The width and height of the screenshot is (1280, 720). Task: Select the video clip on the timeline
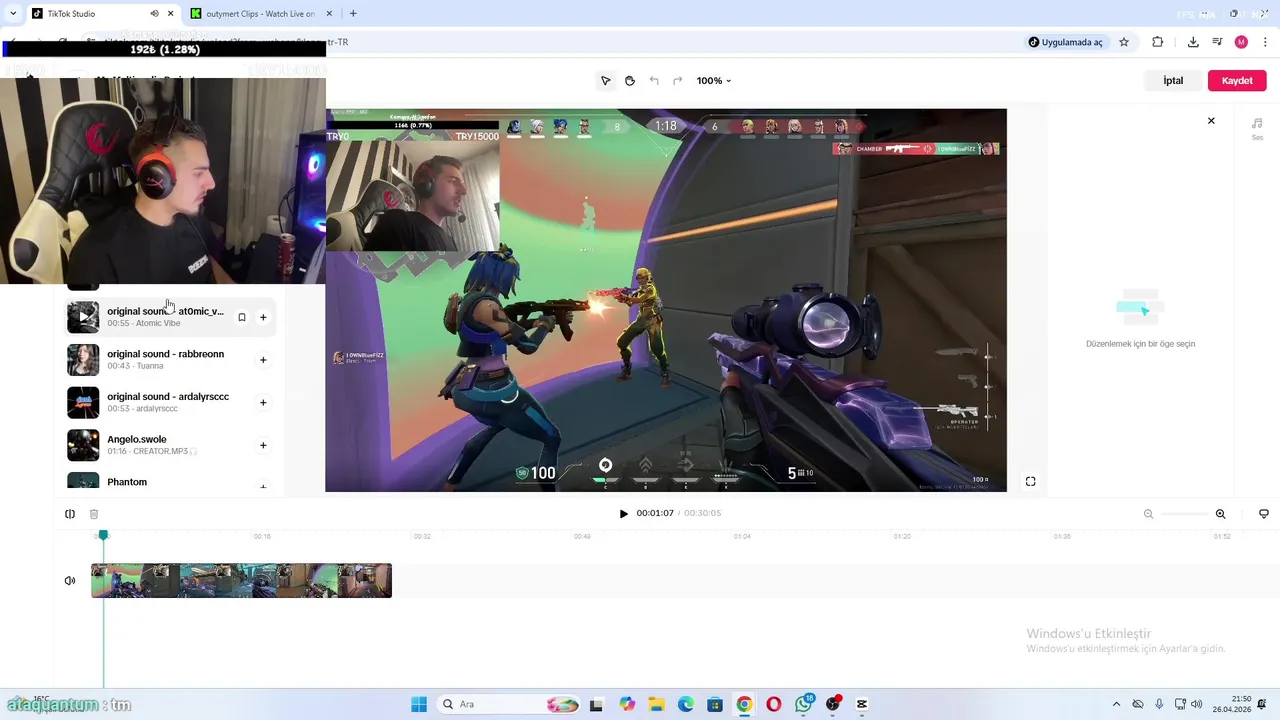tap(241, 581)
